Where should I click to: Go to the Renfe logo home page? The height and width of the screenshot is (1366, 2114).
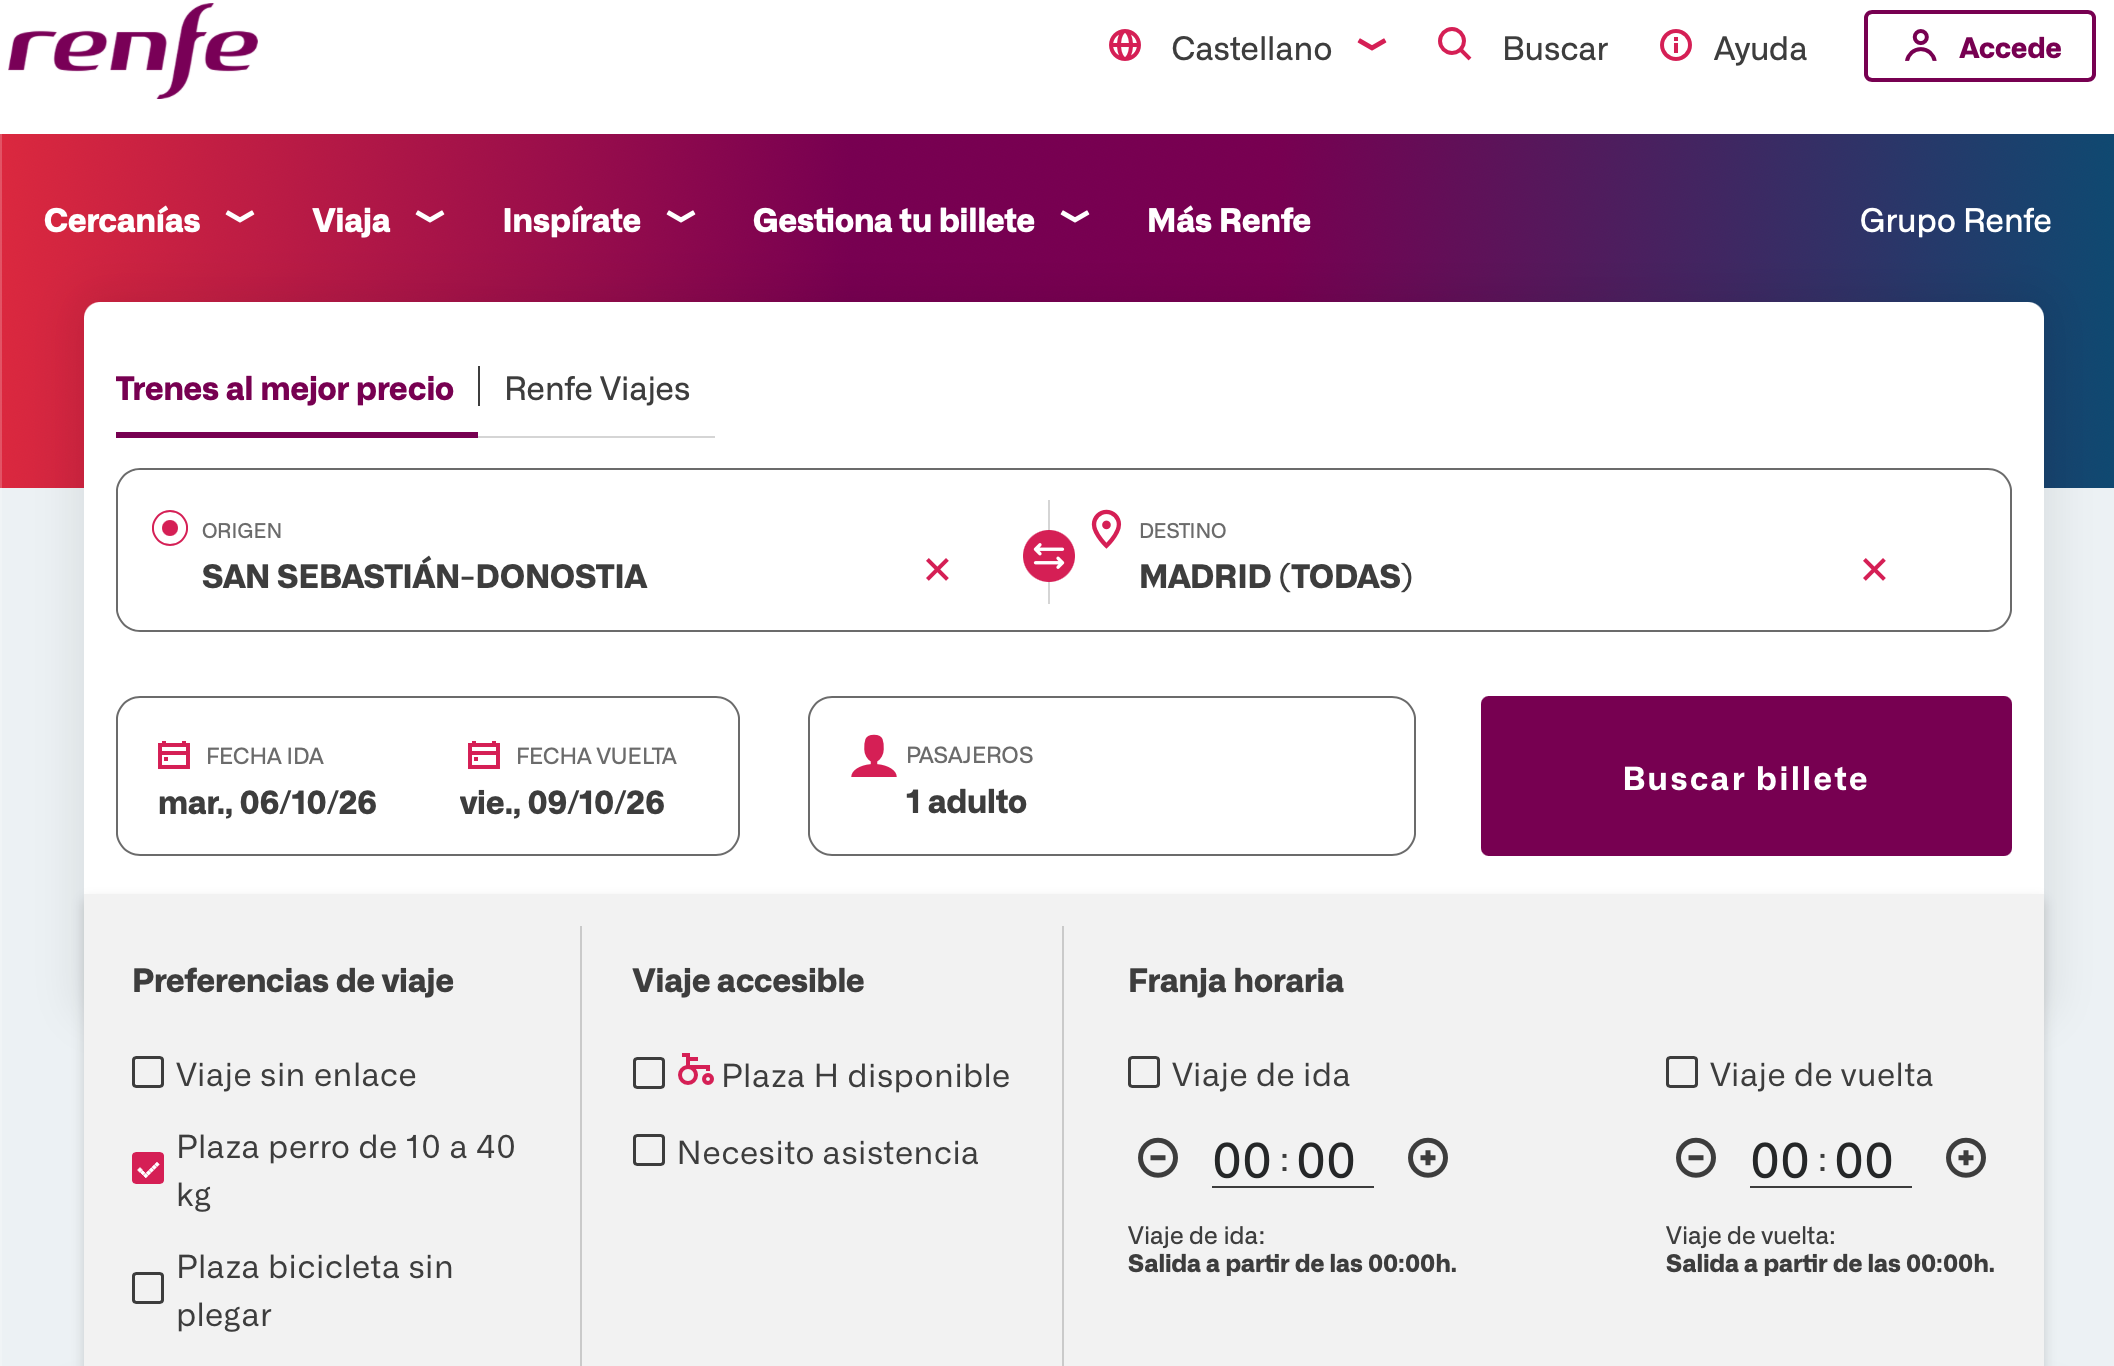pos(133,50)
